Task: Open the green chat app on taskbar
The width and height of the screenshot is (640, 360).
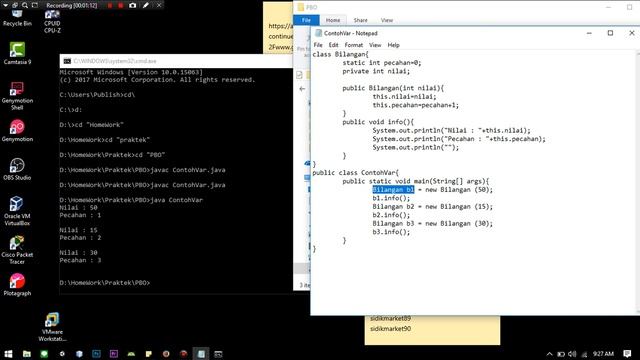Action: (x=44, y=354)
